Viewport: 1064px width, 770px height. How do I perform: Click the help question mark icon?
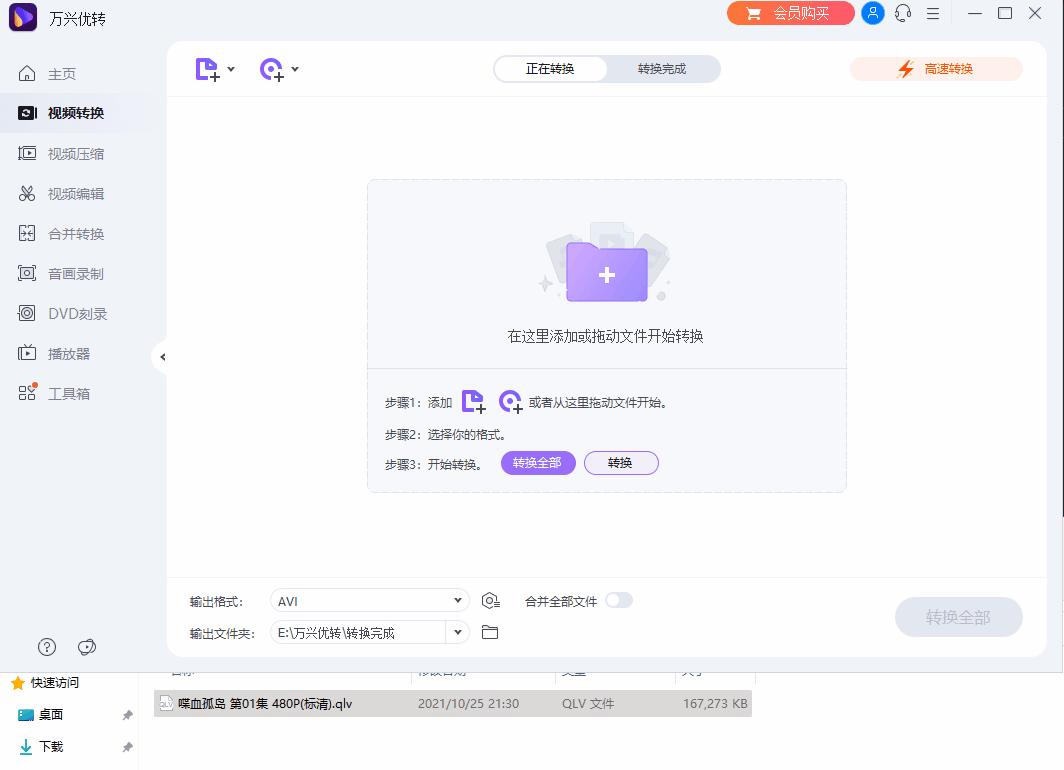[47, 647]
